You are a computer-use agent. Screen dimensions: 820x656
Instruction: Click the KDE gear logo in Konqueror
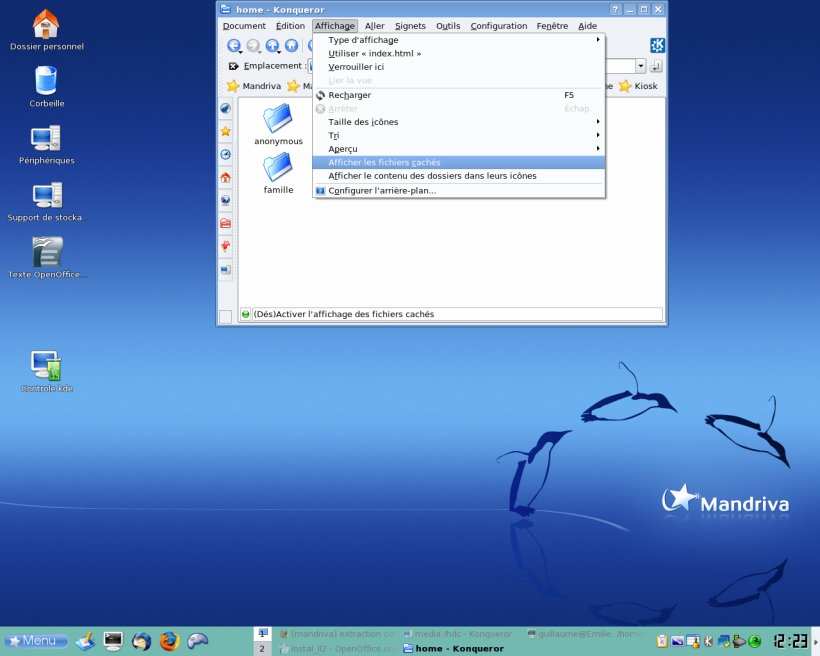(x=657, y=46)
